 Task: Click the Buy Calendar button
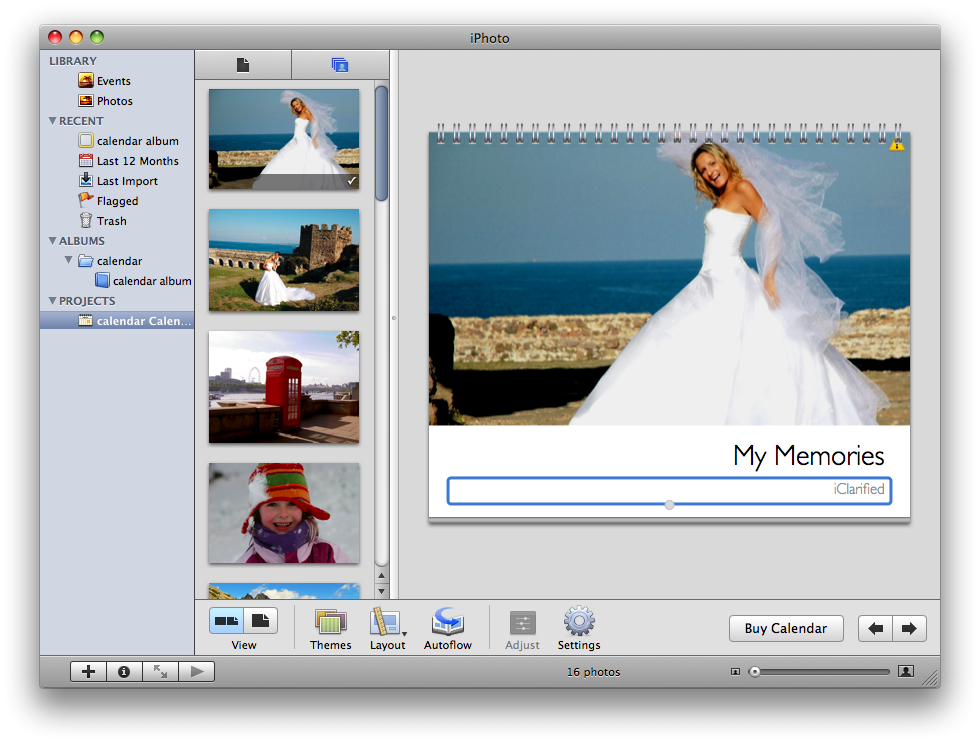tap(786, 628)
